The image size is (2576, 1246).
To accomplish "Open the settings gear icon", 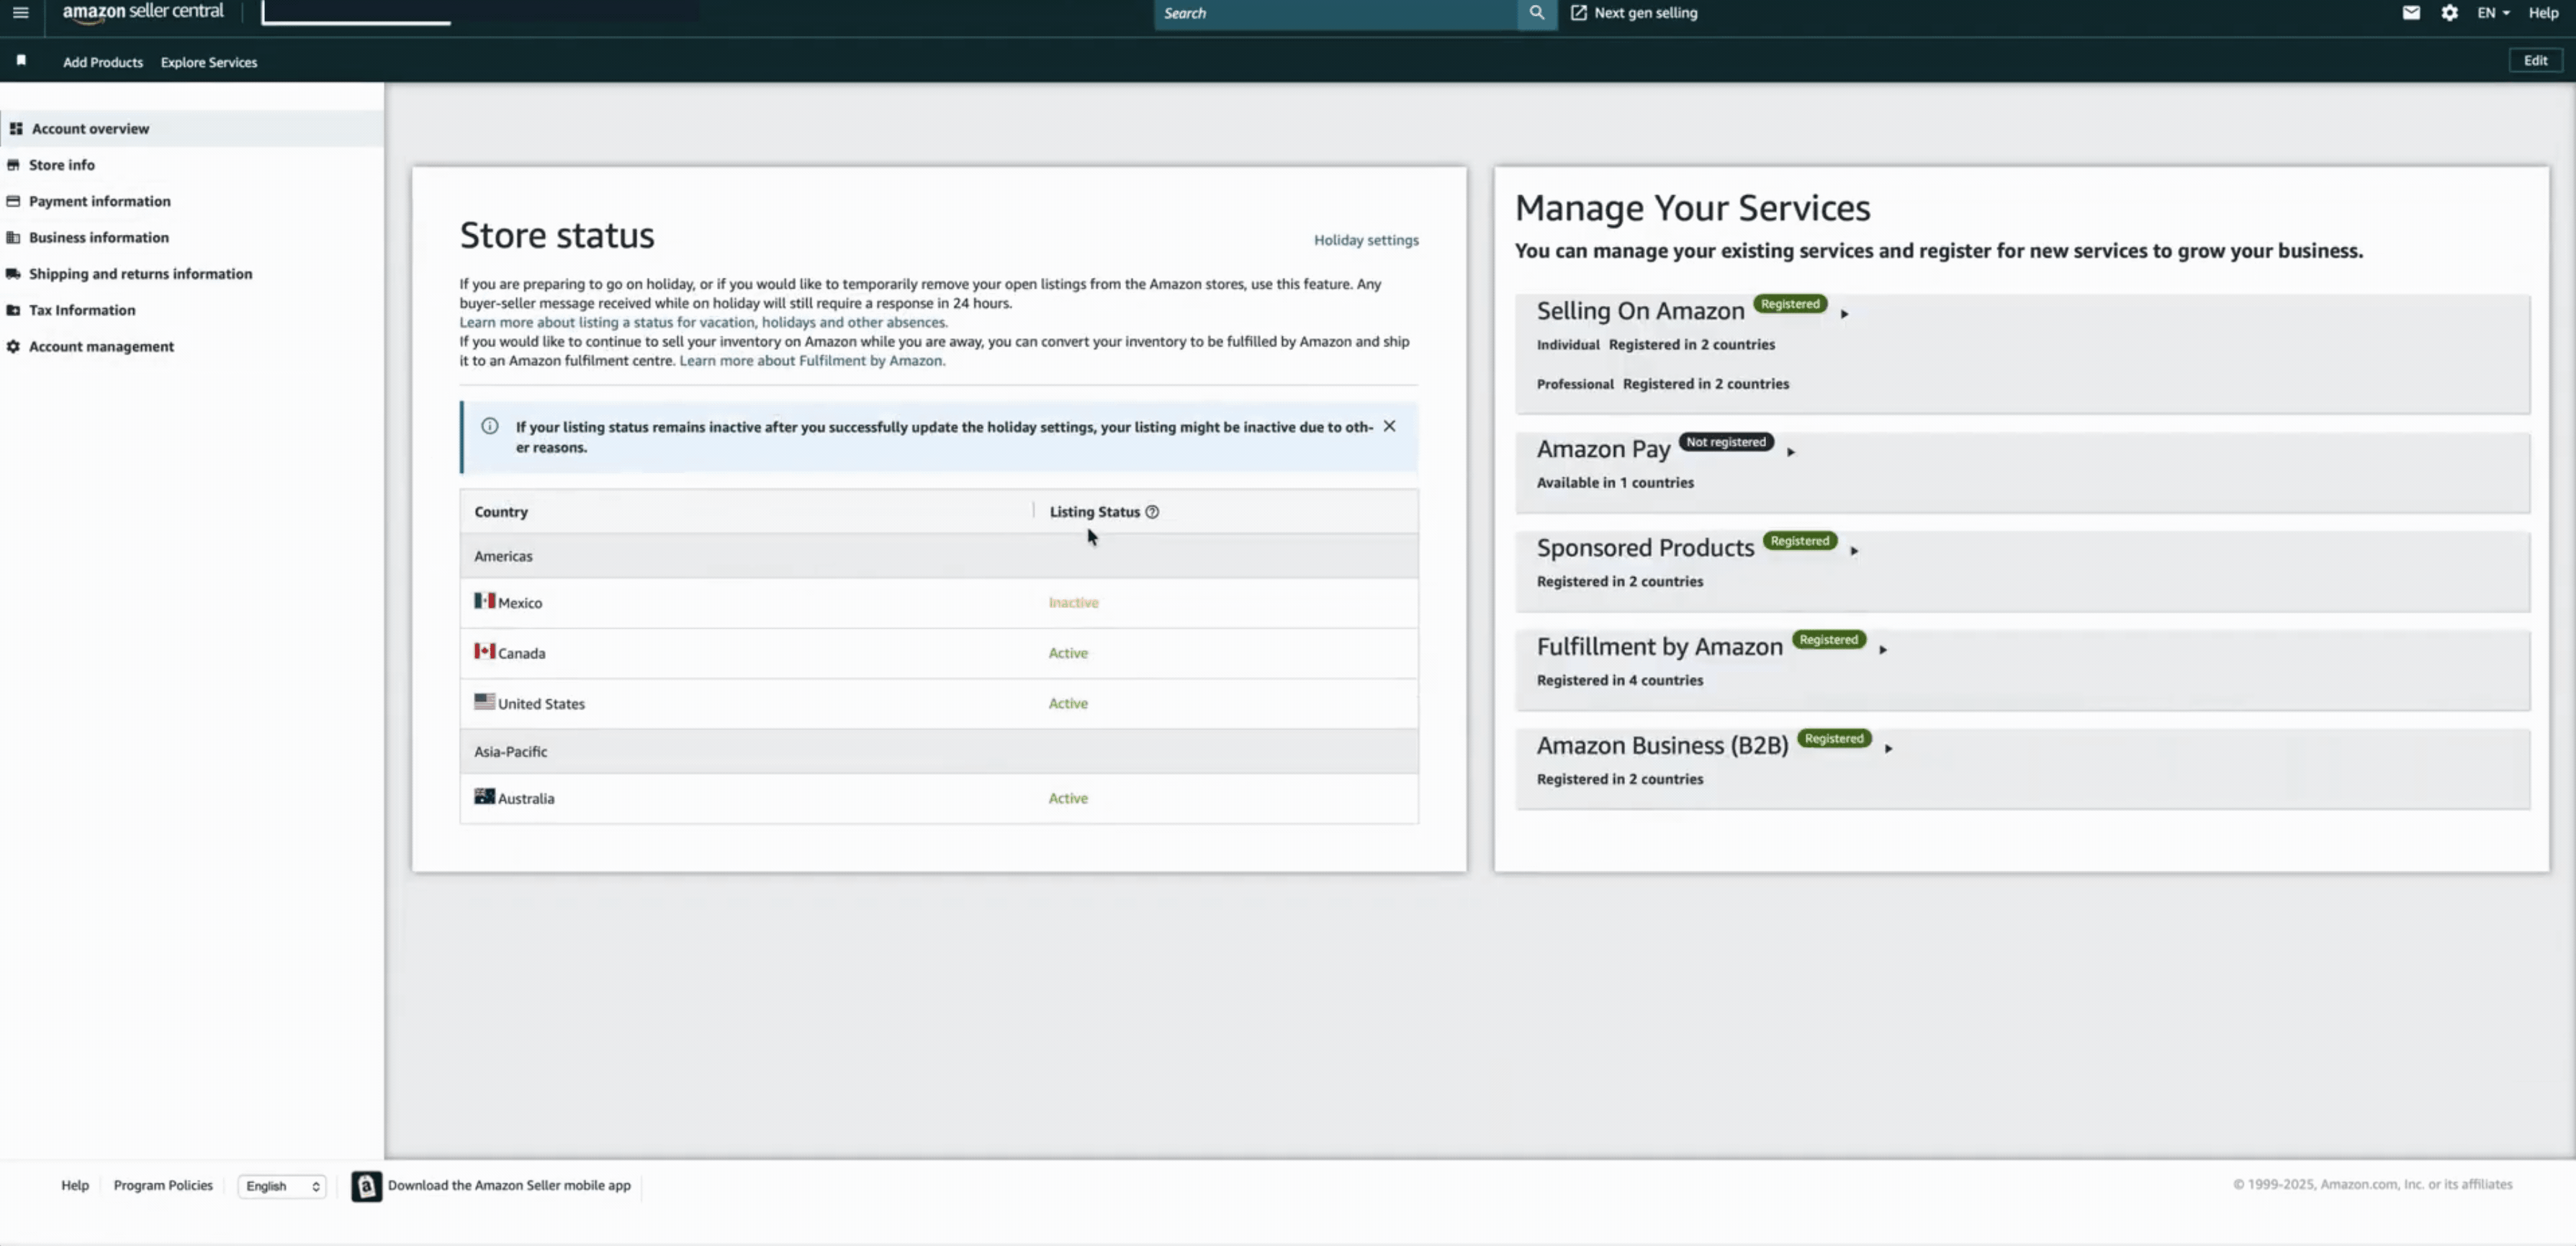I will (x=2449, y=13).
